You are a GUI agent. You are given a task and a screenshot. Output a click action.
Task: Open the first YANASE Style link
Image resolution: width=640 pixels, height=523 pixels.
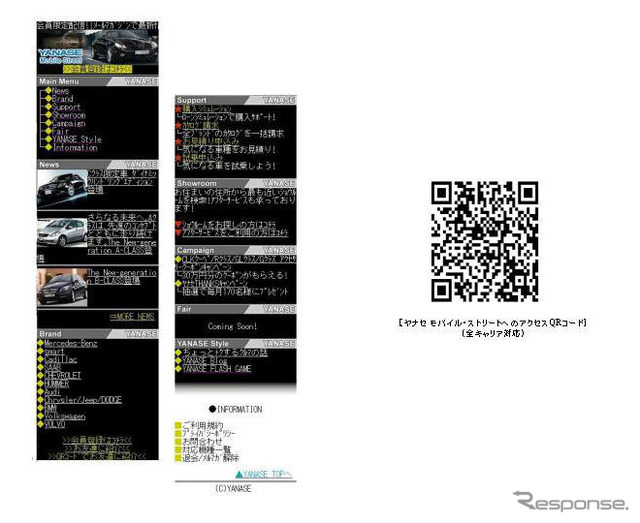224,352
